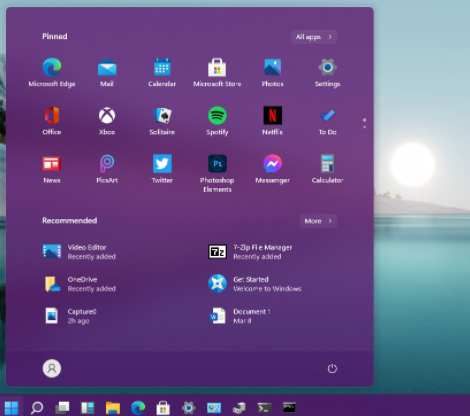Viewport: 470px width, 416px height.
Task: Open the Calendar app
Action: click(x=162, y=72)
